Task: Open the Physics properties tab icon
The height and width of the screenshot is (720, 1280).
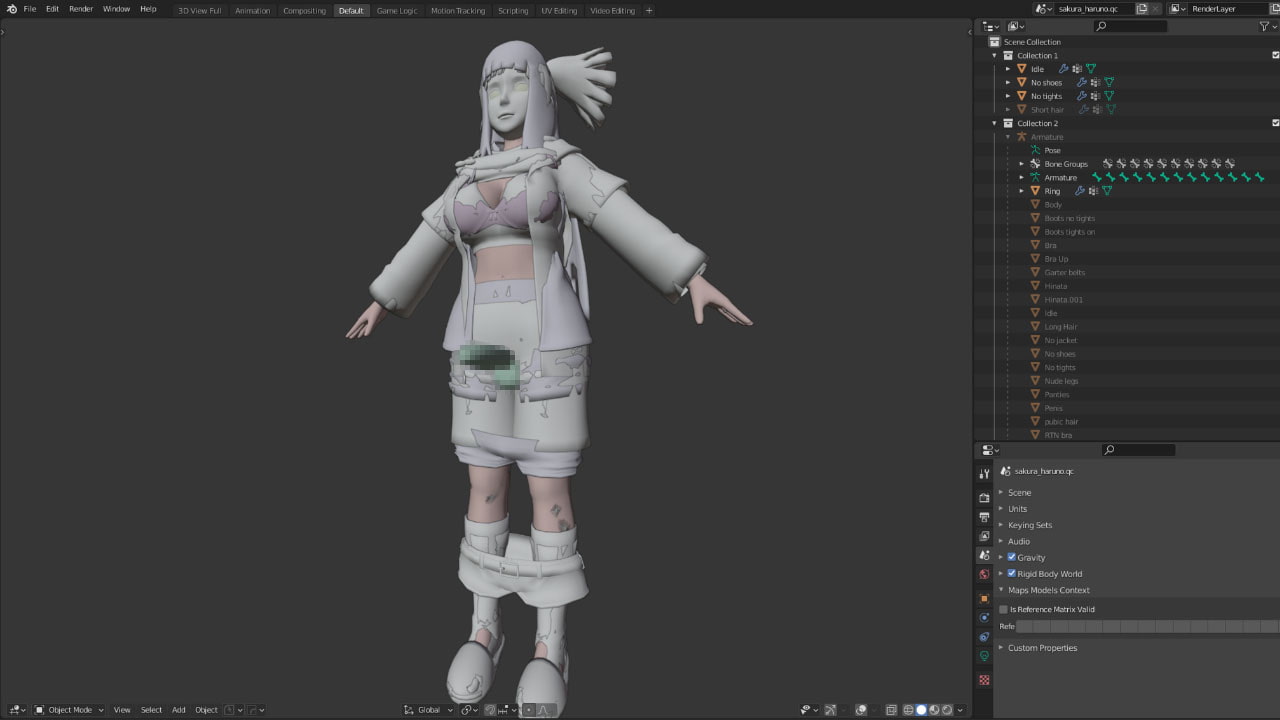Action: pos(984,617)
